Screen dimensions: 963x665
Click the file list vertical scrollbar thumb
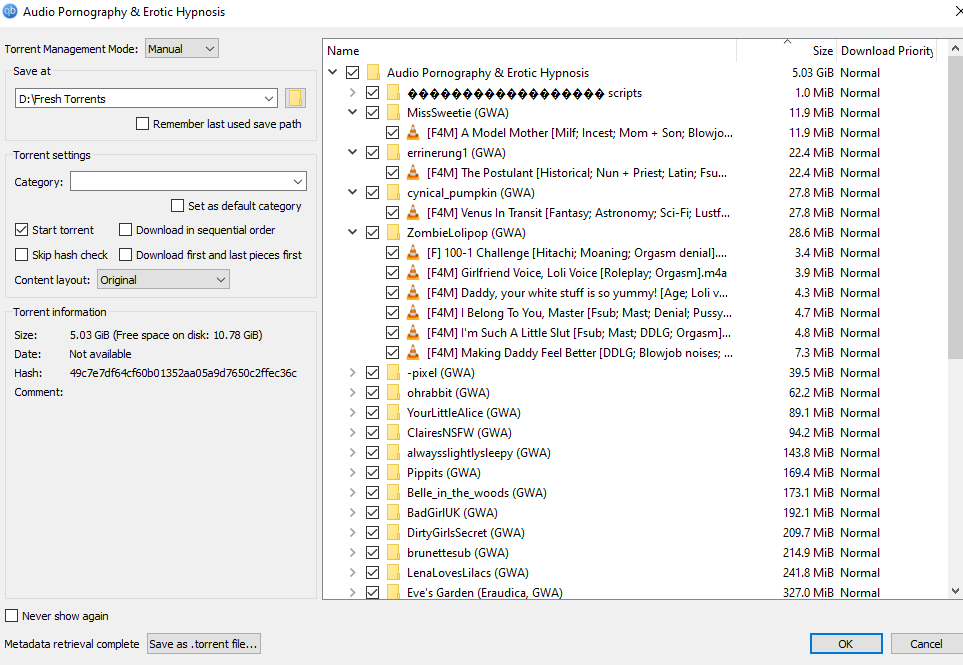point(955,207)
